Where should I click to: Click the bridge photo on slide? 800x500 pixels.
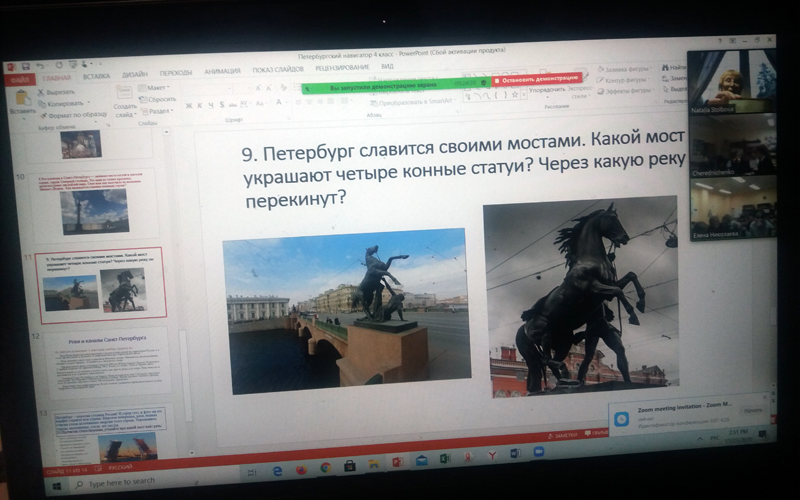[x=347, y=311]
